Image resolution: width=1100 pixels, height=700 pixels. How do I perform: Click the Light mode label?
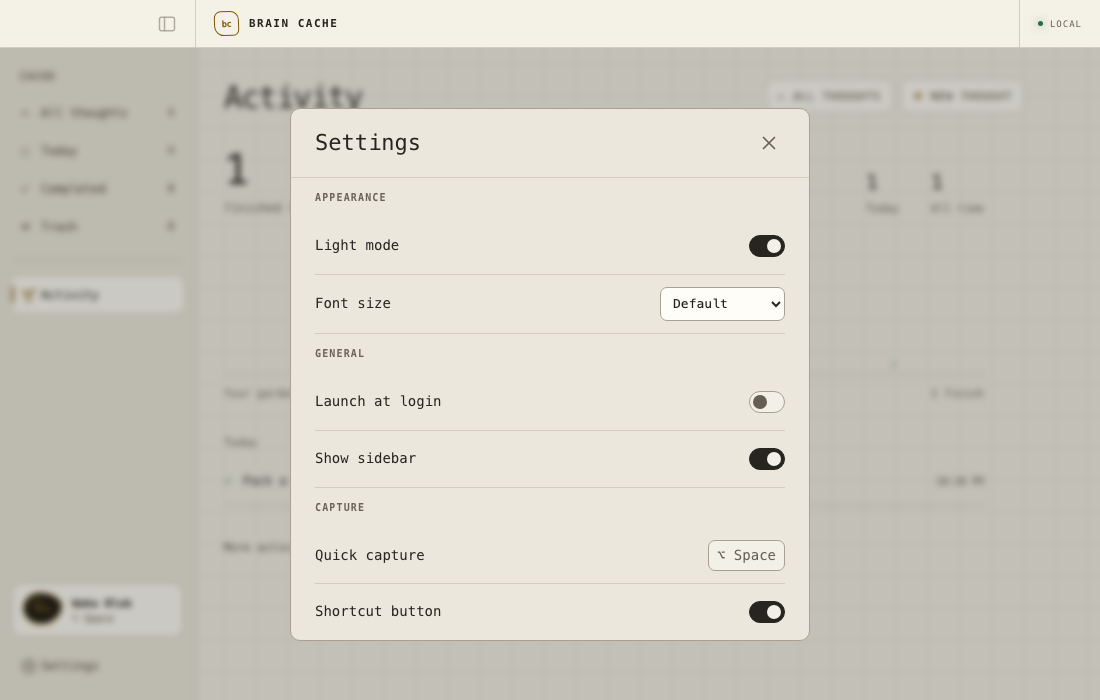[x=357, y=245]
